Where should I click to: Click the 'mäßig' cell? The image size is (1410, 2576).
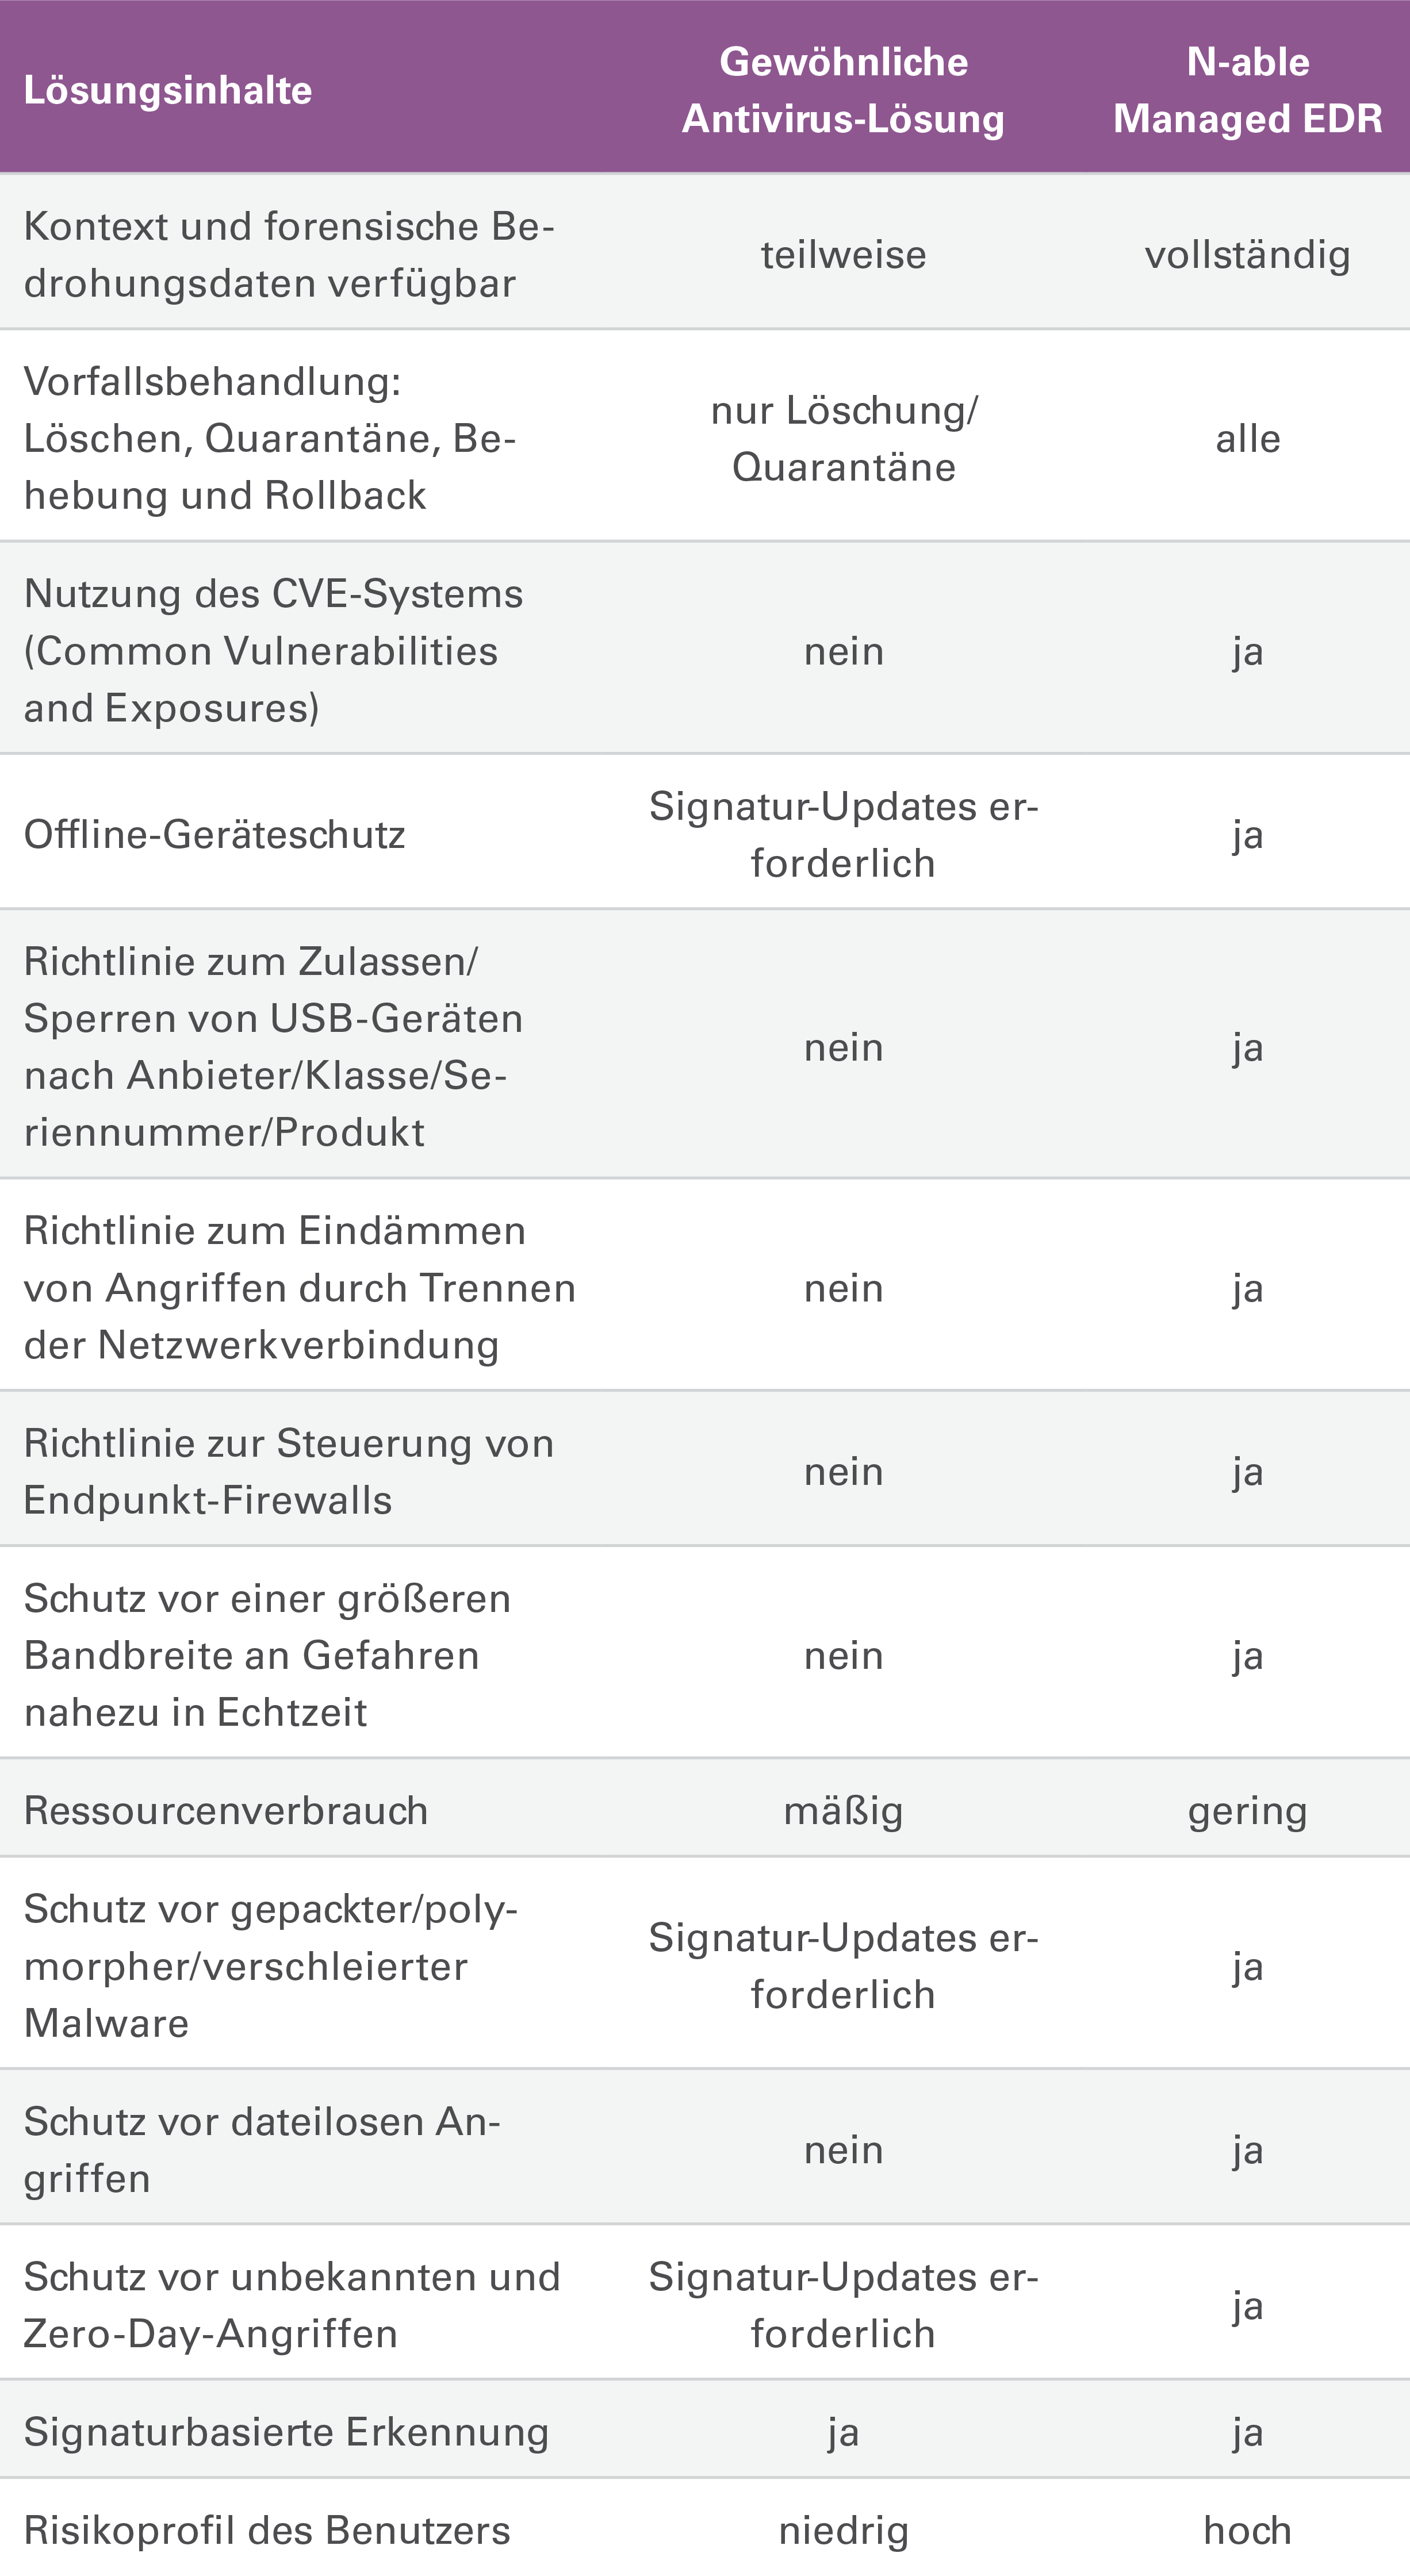(843, 1811)
